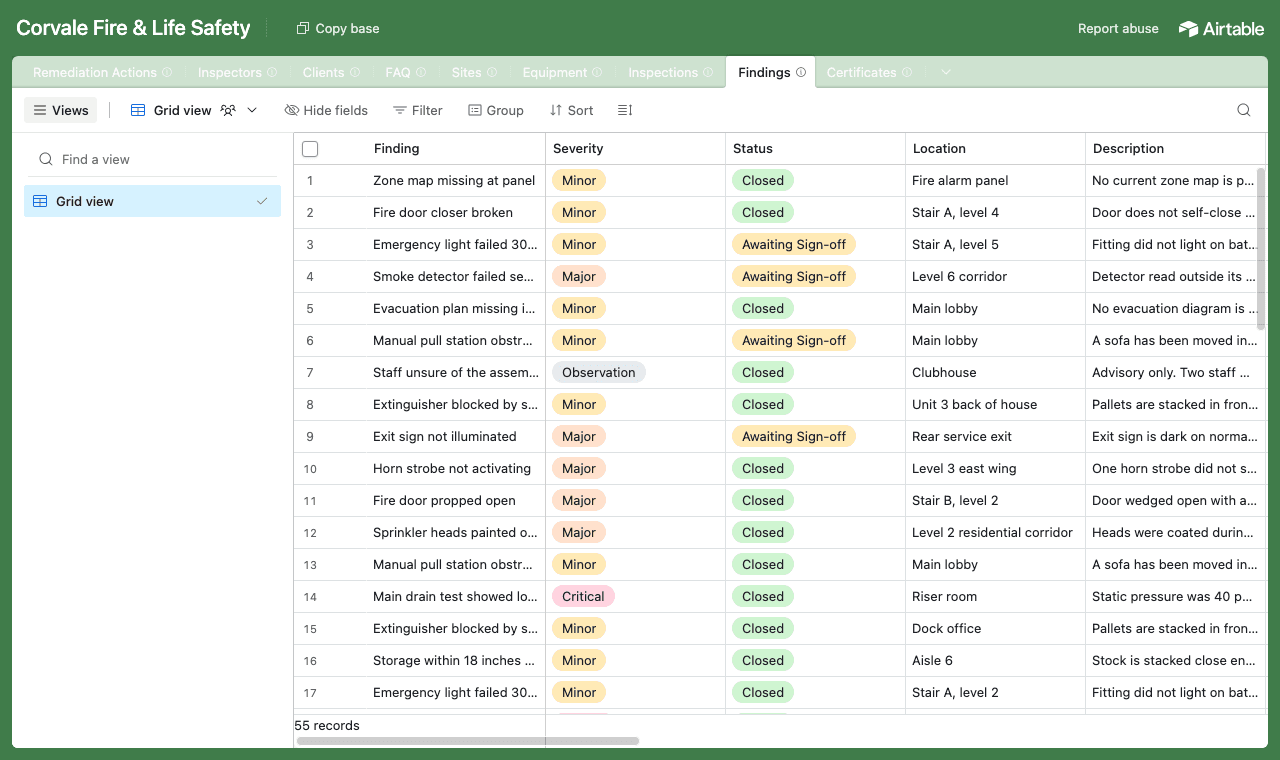
Task: Click the vertical scrollbar on right
Action: coord(1261,248)
